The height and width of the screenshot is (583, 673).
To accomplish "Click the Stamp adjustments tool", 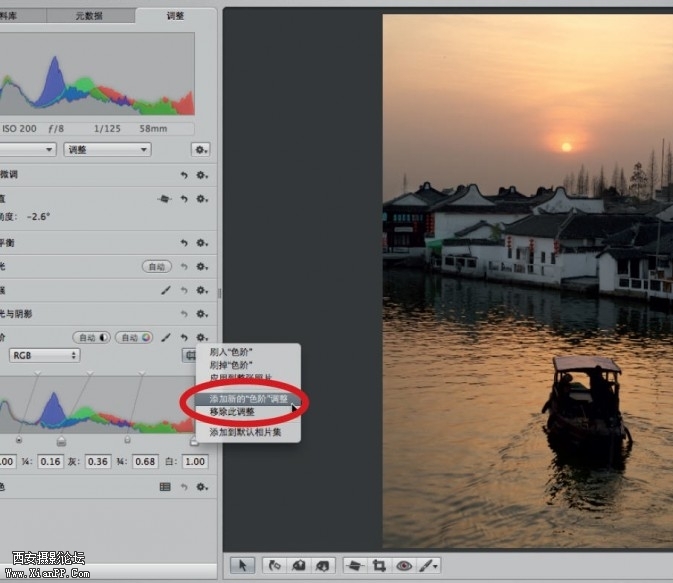I will pyautogui.click(x=323, y=565).
